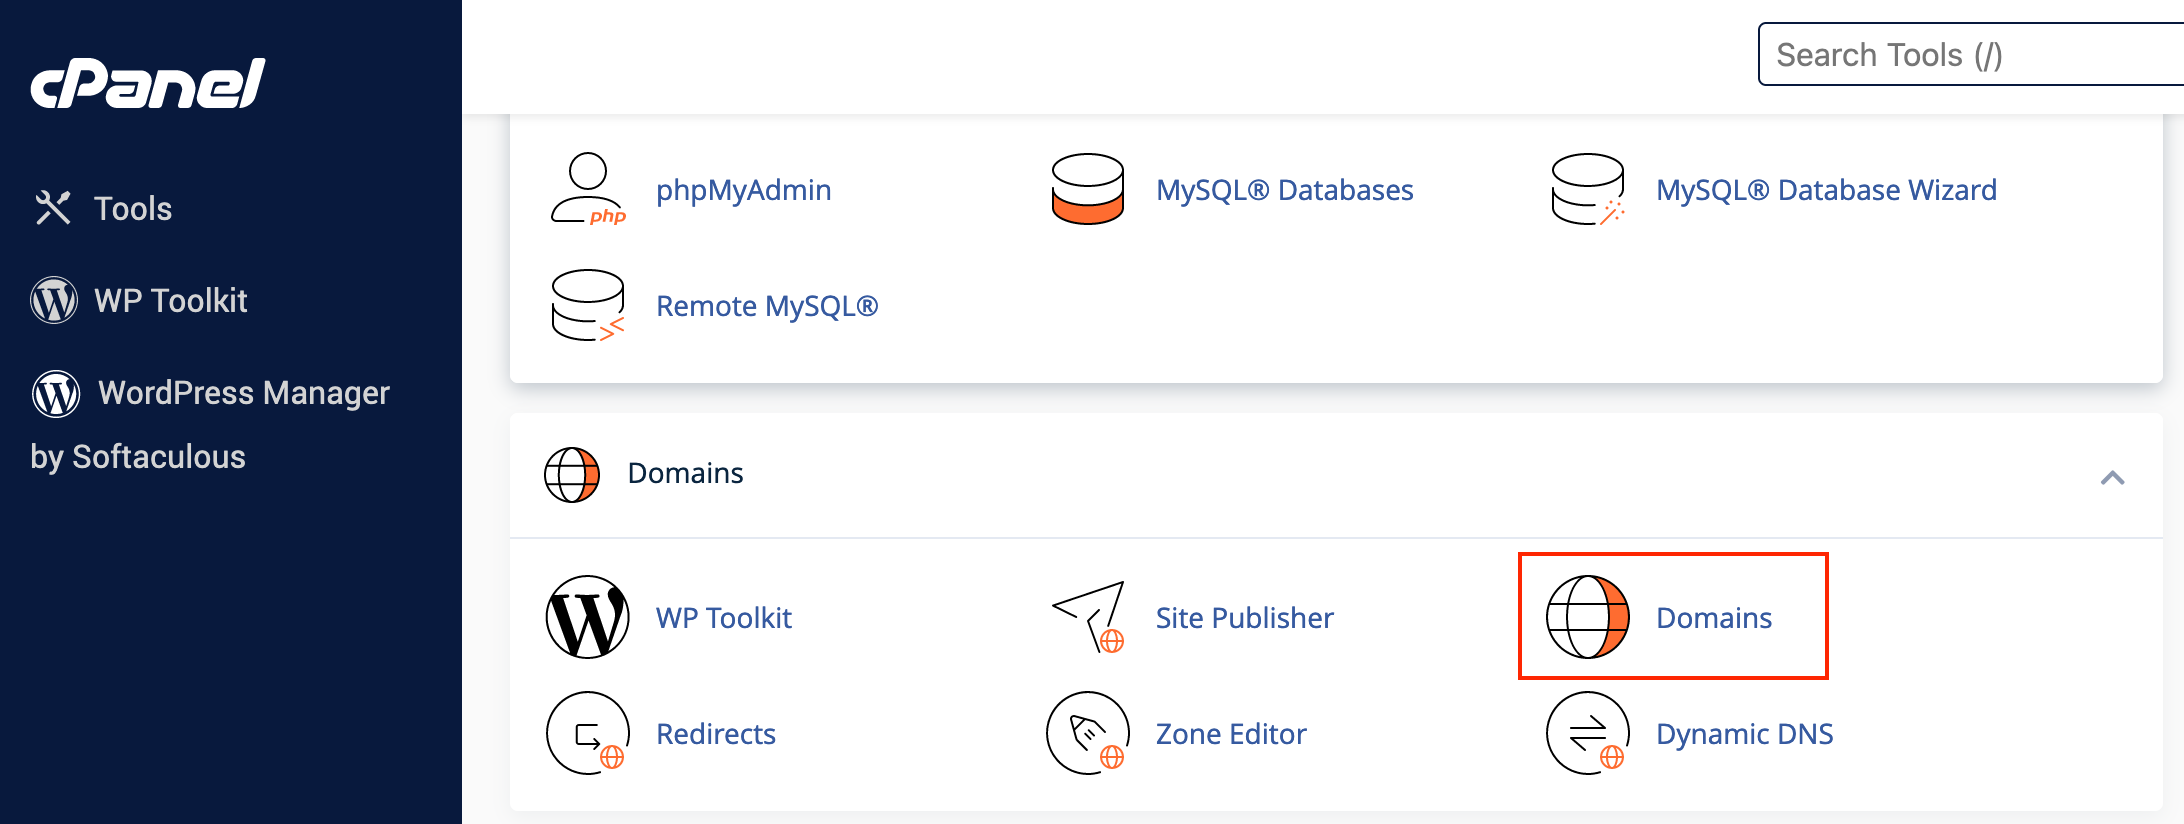The width and height of the screenshot is (2184, 824).
Task: Click the Redirects icon
Action: pos(588,733)
